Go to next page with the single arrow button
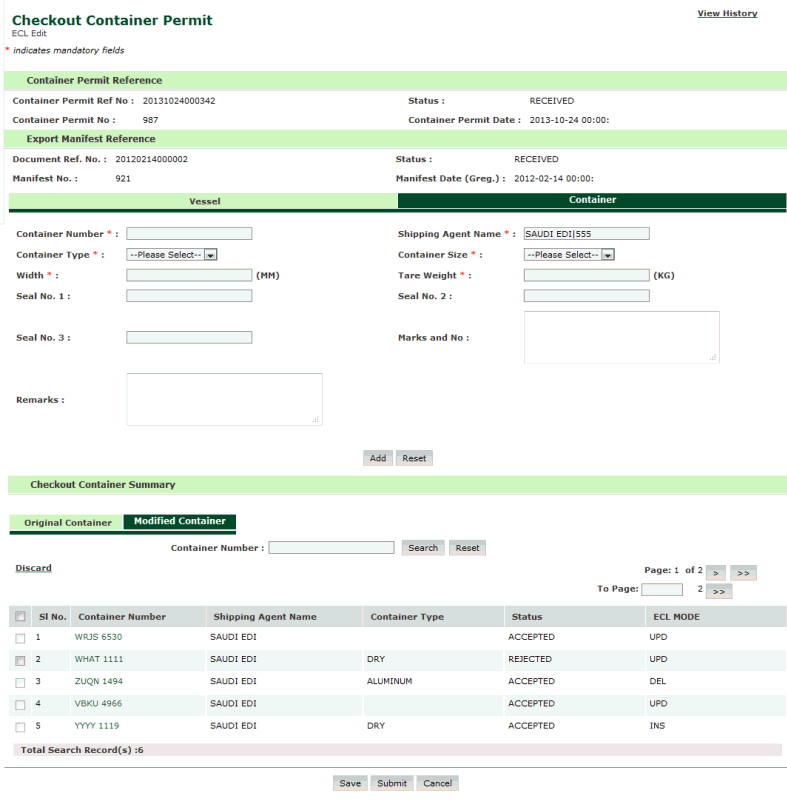Screen dimensions: 787x808 (x=715, y=573)
